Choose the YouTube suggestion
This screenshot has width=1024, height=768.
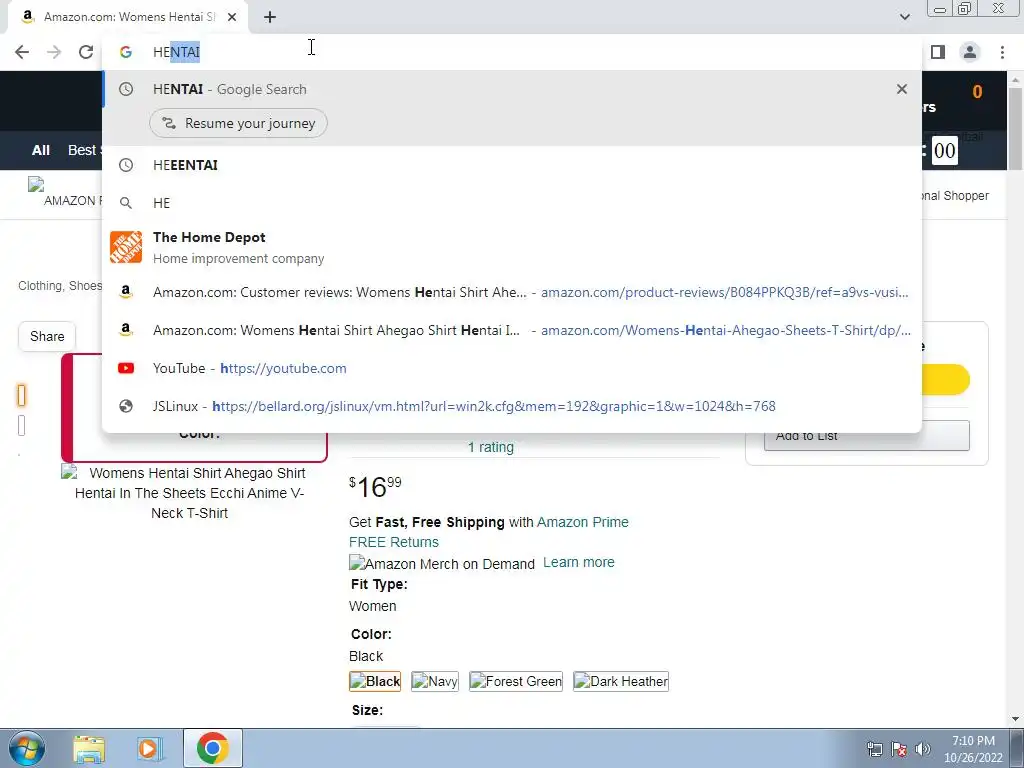click(x=512, y=368)
